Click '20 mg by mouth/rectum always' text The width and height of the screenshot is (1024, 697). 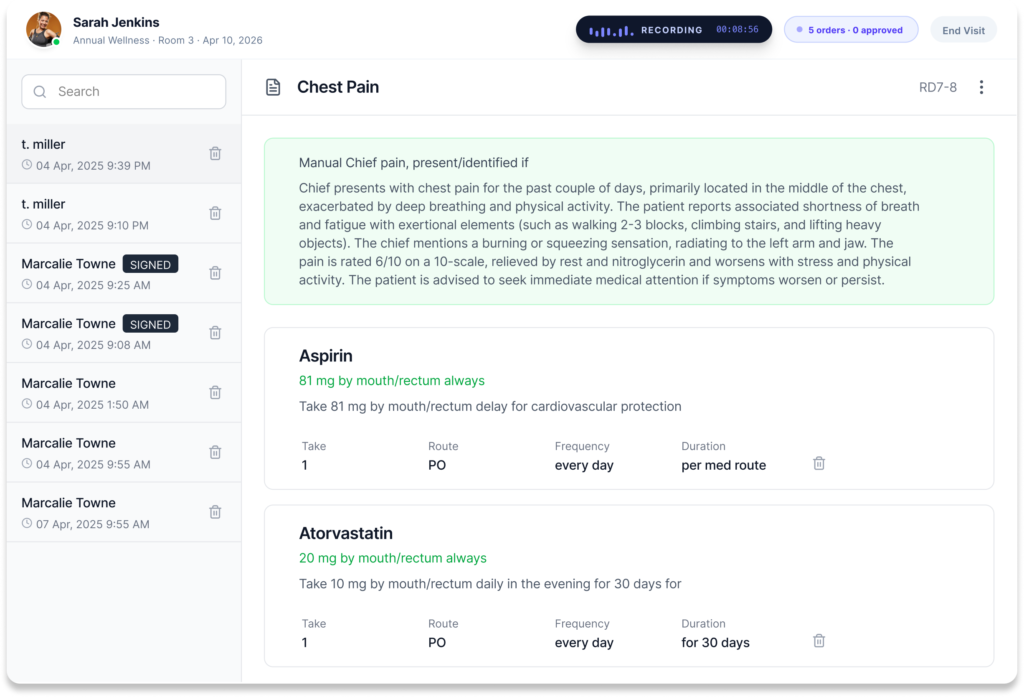(392, 559)
